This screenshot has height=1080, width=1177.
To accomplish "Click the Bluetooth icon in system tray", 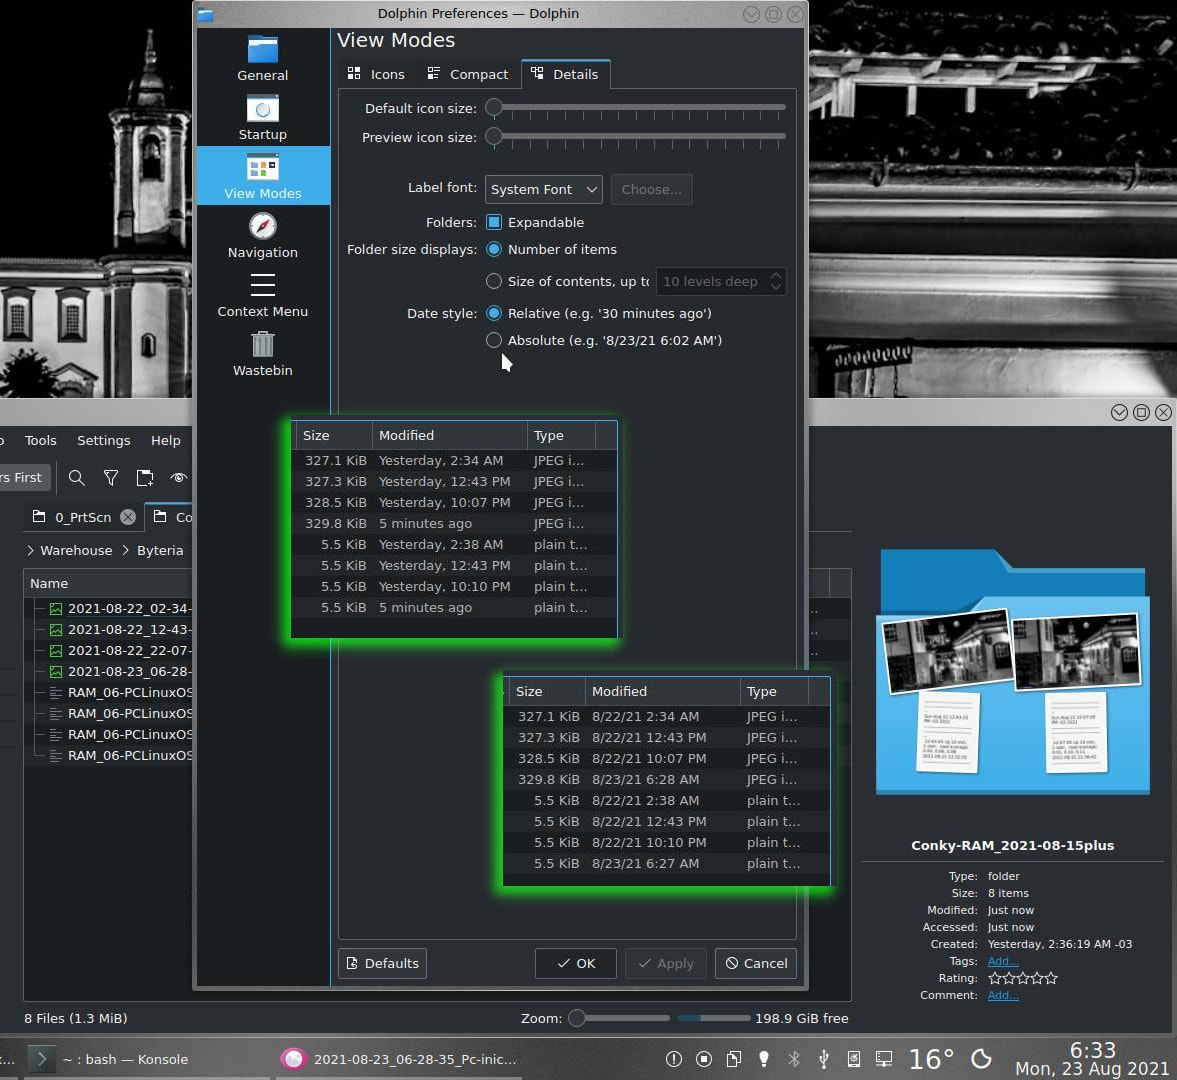I will (x=794, y=1058).
